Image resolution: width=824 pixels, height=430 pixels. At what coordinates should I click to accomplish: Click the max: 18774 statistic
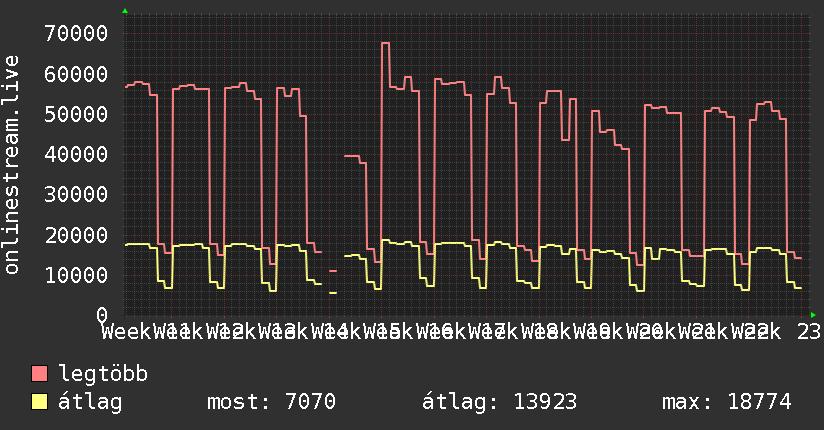(727, 402)
